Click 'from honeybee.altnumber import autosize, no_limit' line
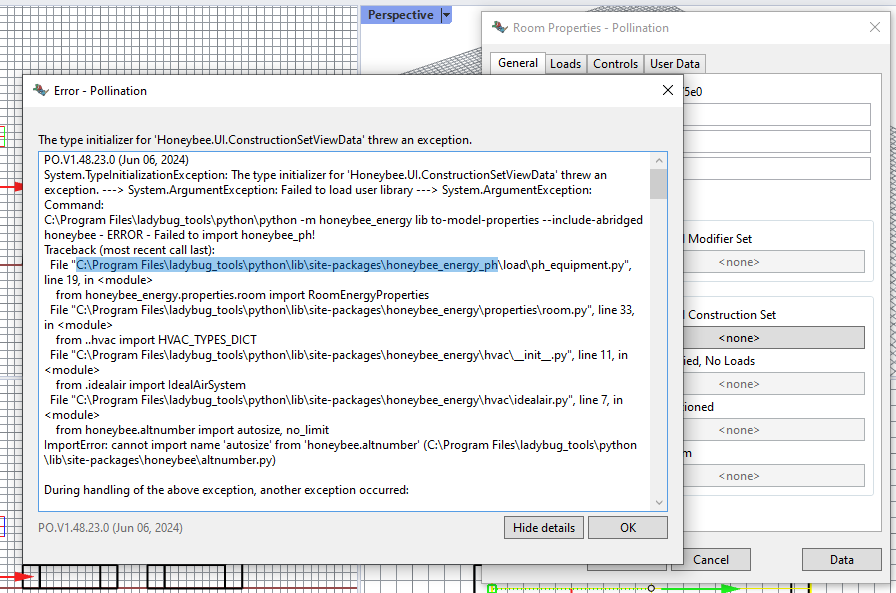Image resolution: width=896 pixels, height=593 pixels. pos(193,430)
